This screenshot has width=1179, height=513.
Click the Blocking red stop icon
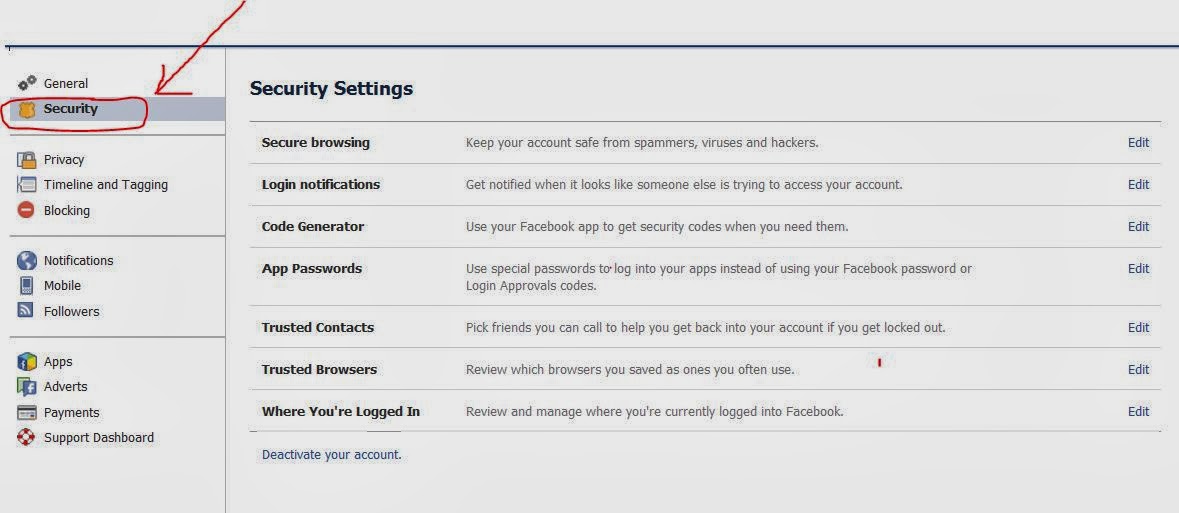pyautogui.click(x=26, y=210)
